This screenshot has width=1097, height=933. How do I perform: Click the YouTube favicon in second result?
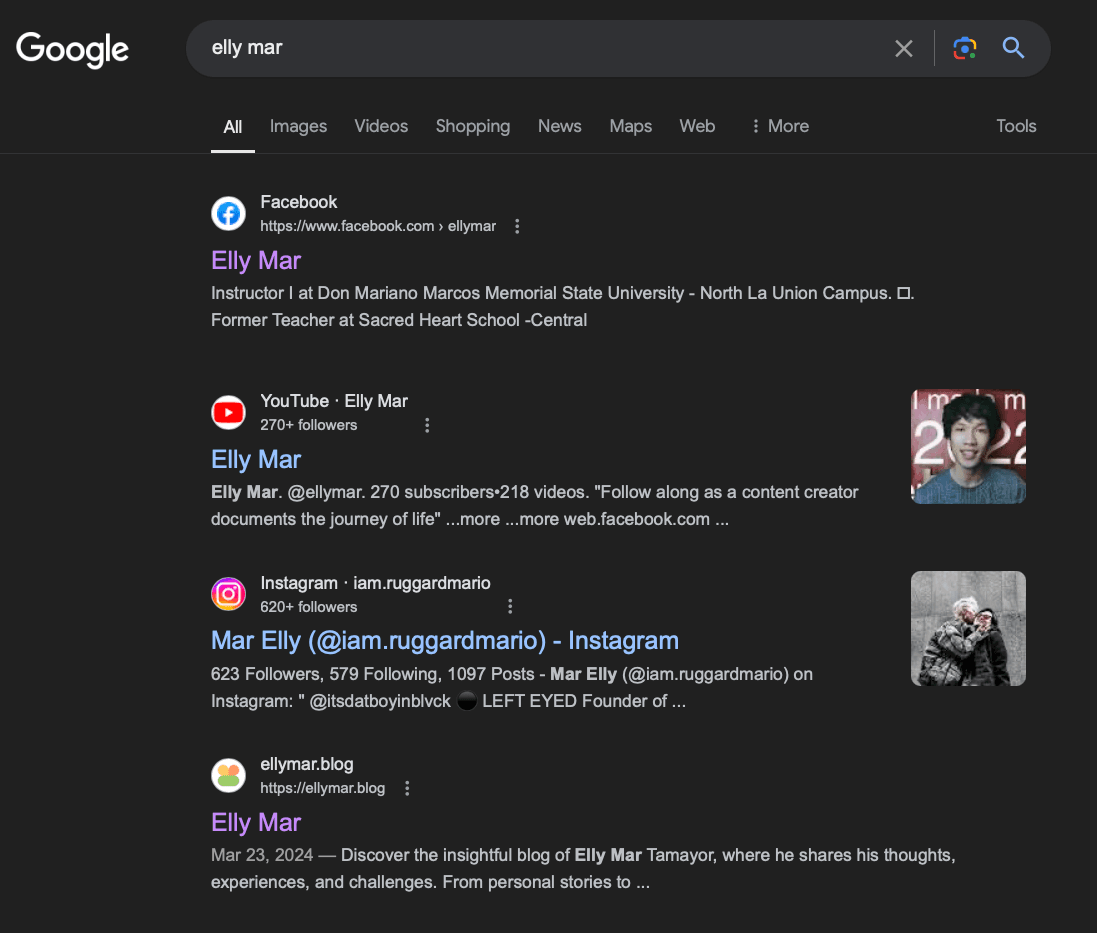(229, 413)
